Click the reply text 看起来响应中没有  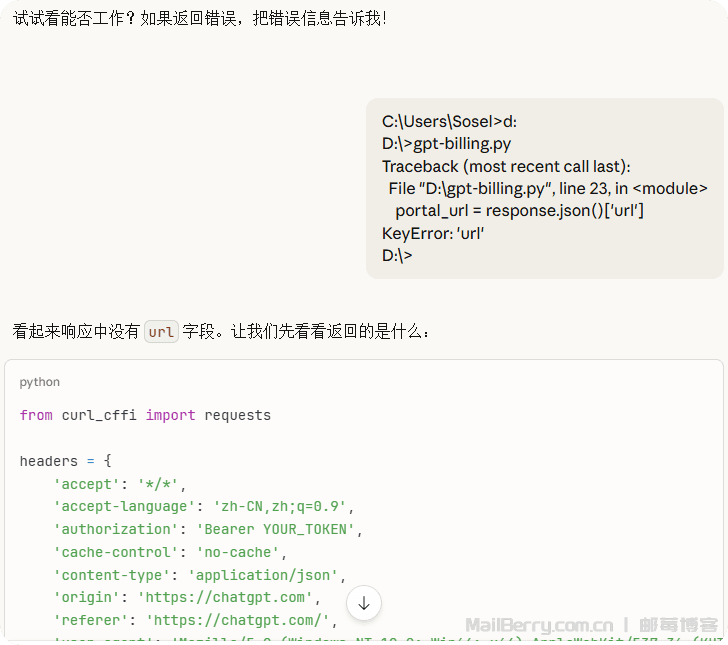[x=76, y=331]
